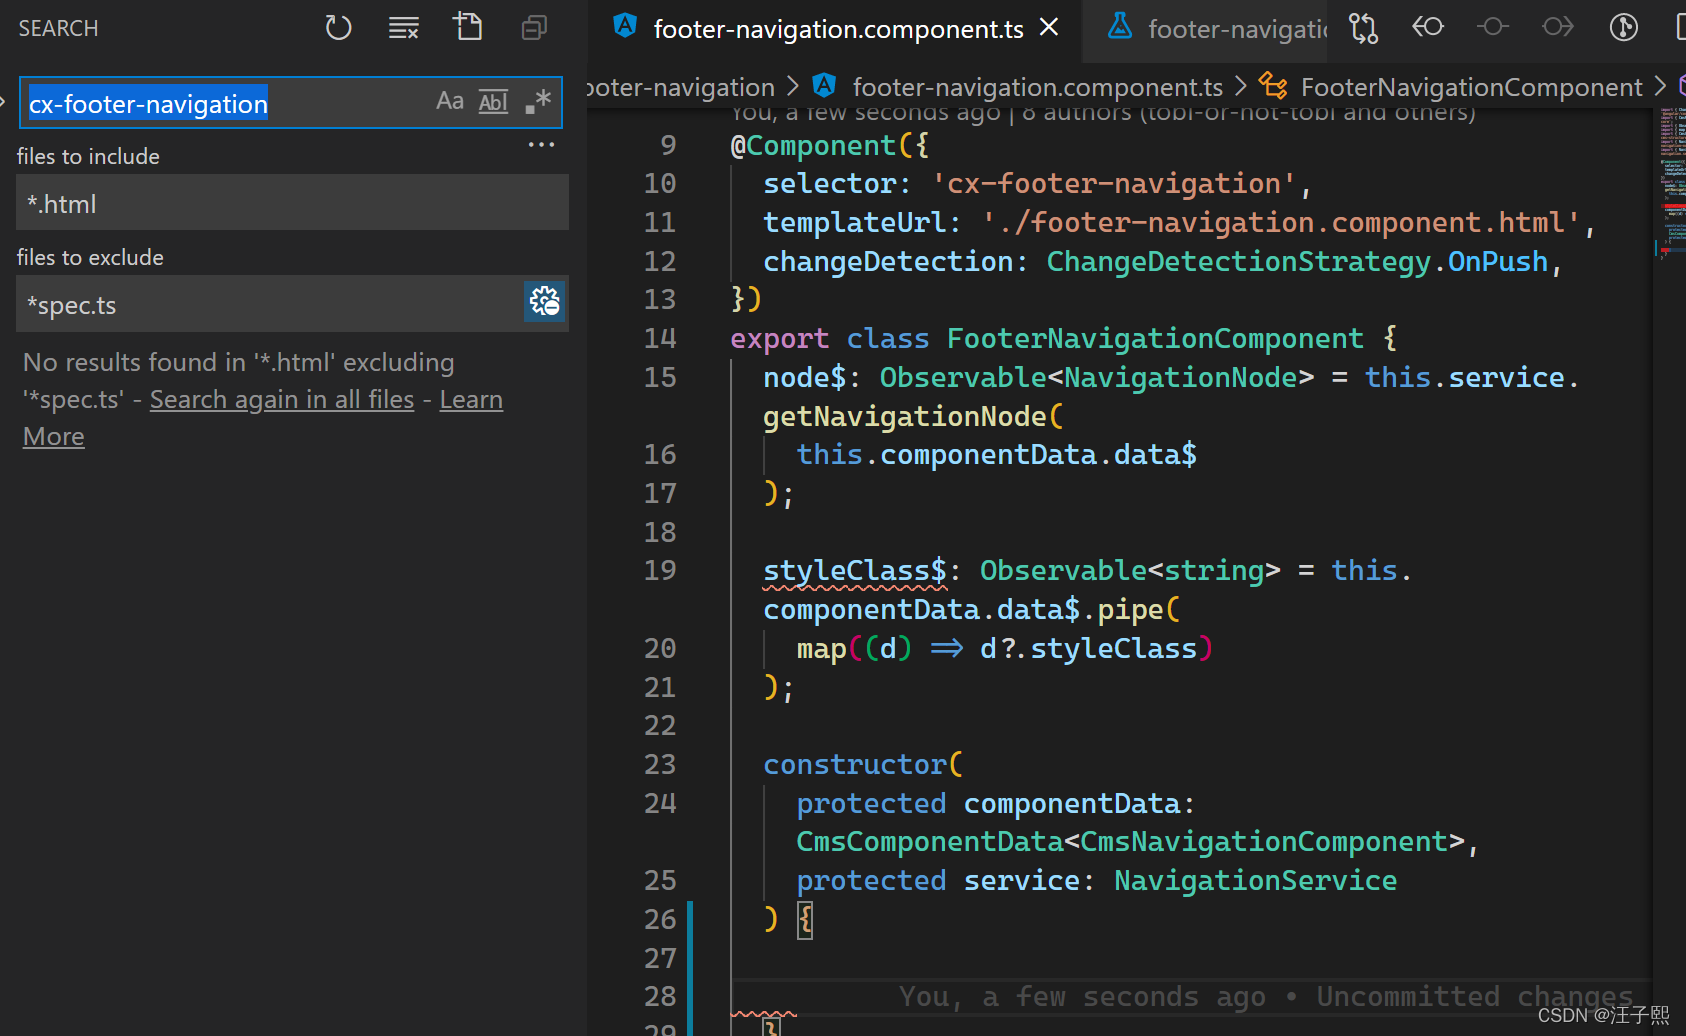1686x1036 pixels.
Task: Clear search results icon
Action: (x=403, y=27)
